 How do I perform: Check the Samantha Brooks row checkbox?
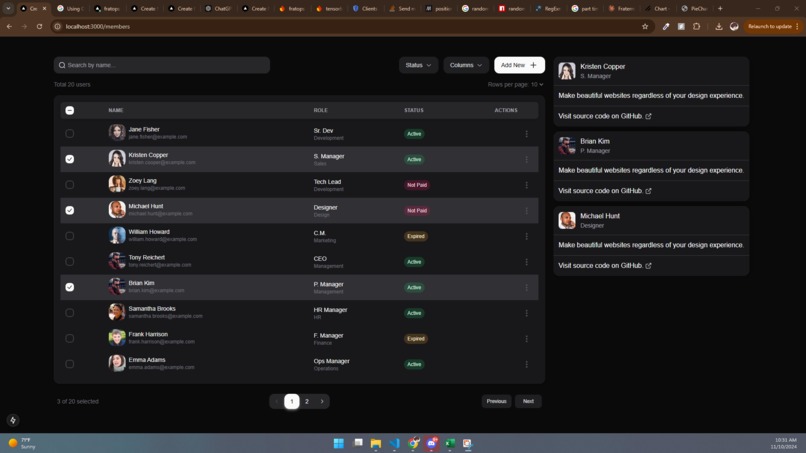pyautogui.click(x=69, y=313)
